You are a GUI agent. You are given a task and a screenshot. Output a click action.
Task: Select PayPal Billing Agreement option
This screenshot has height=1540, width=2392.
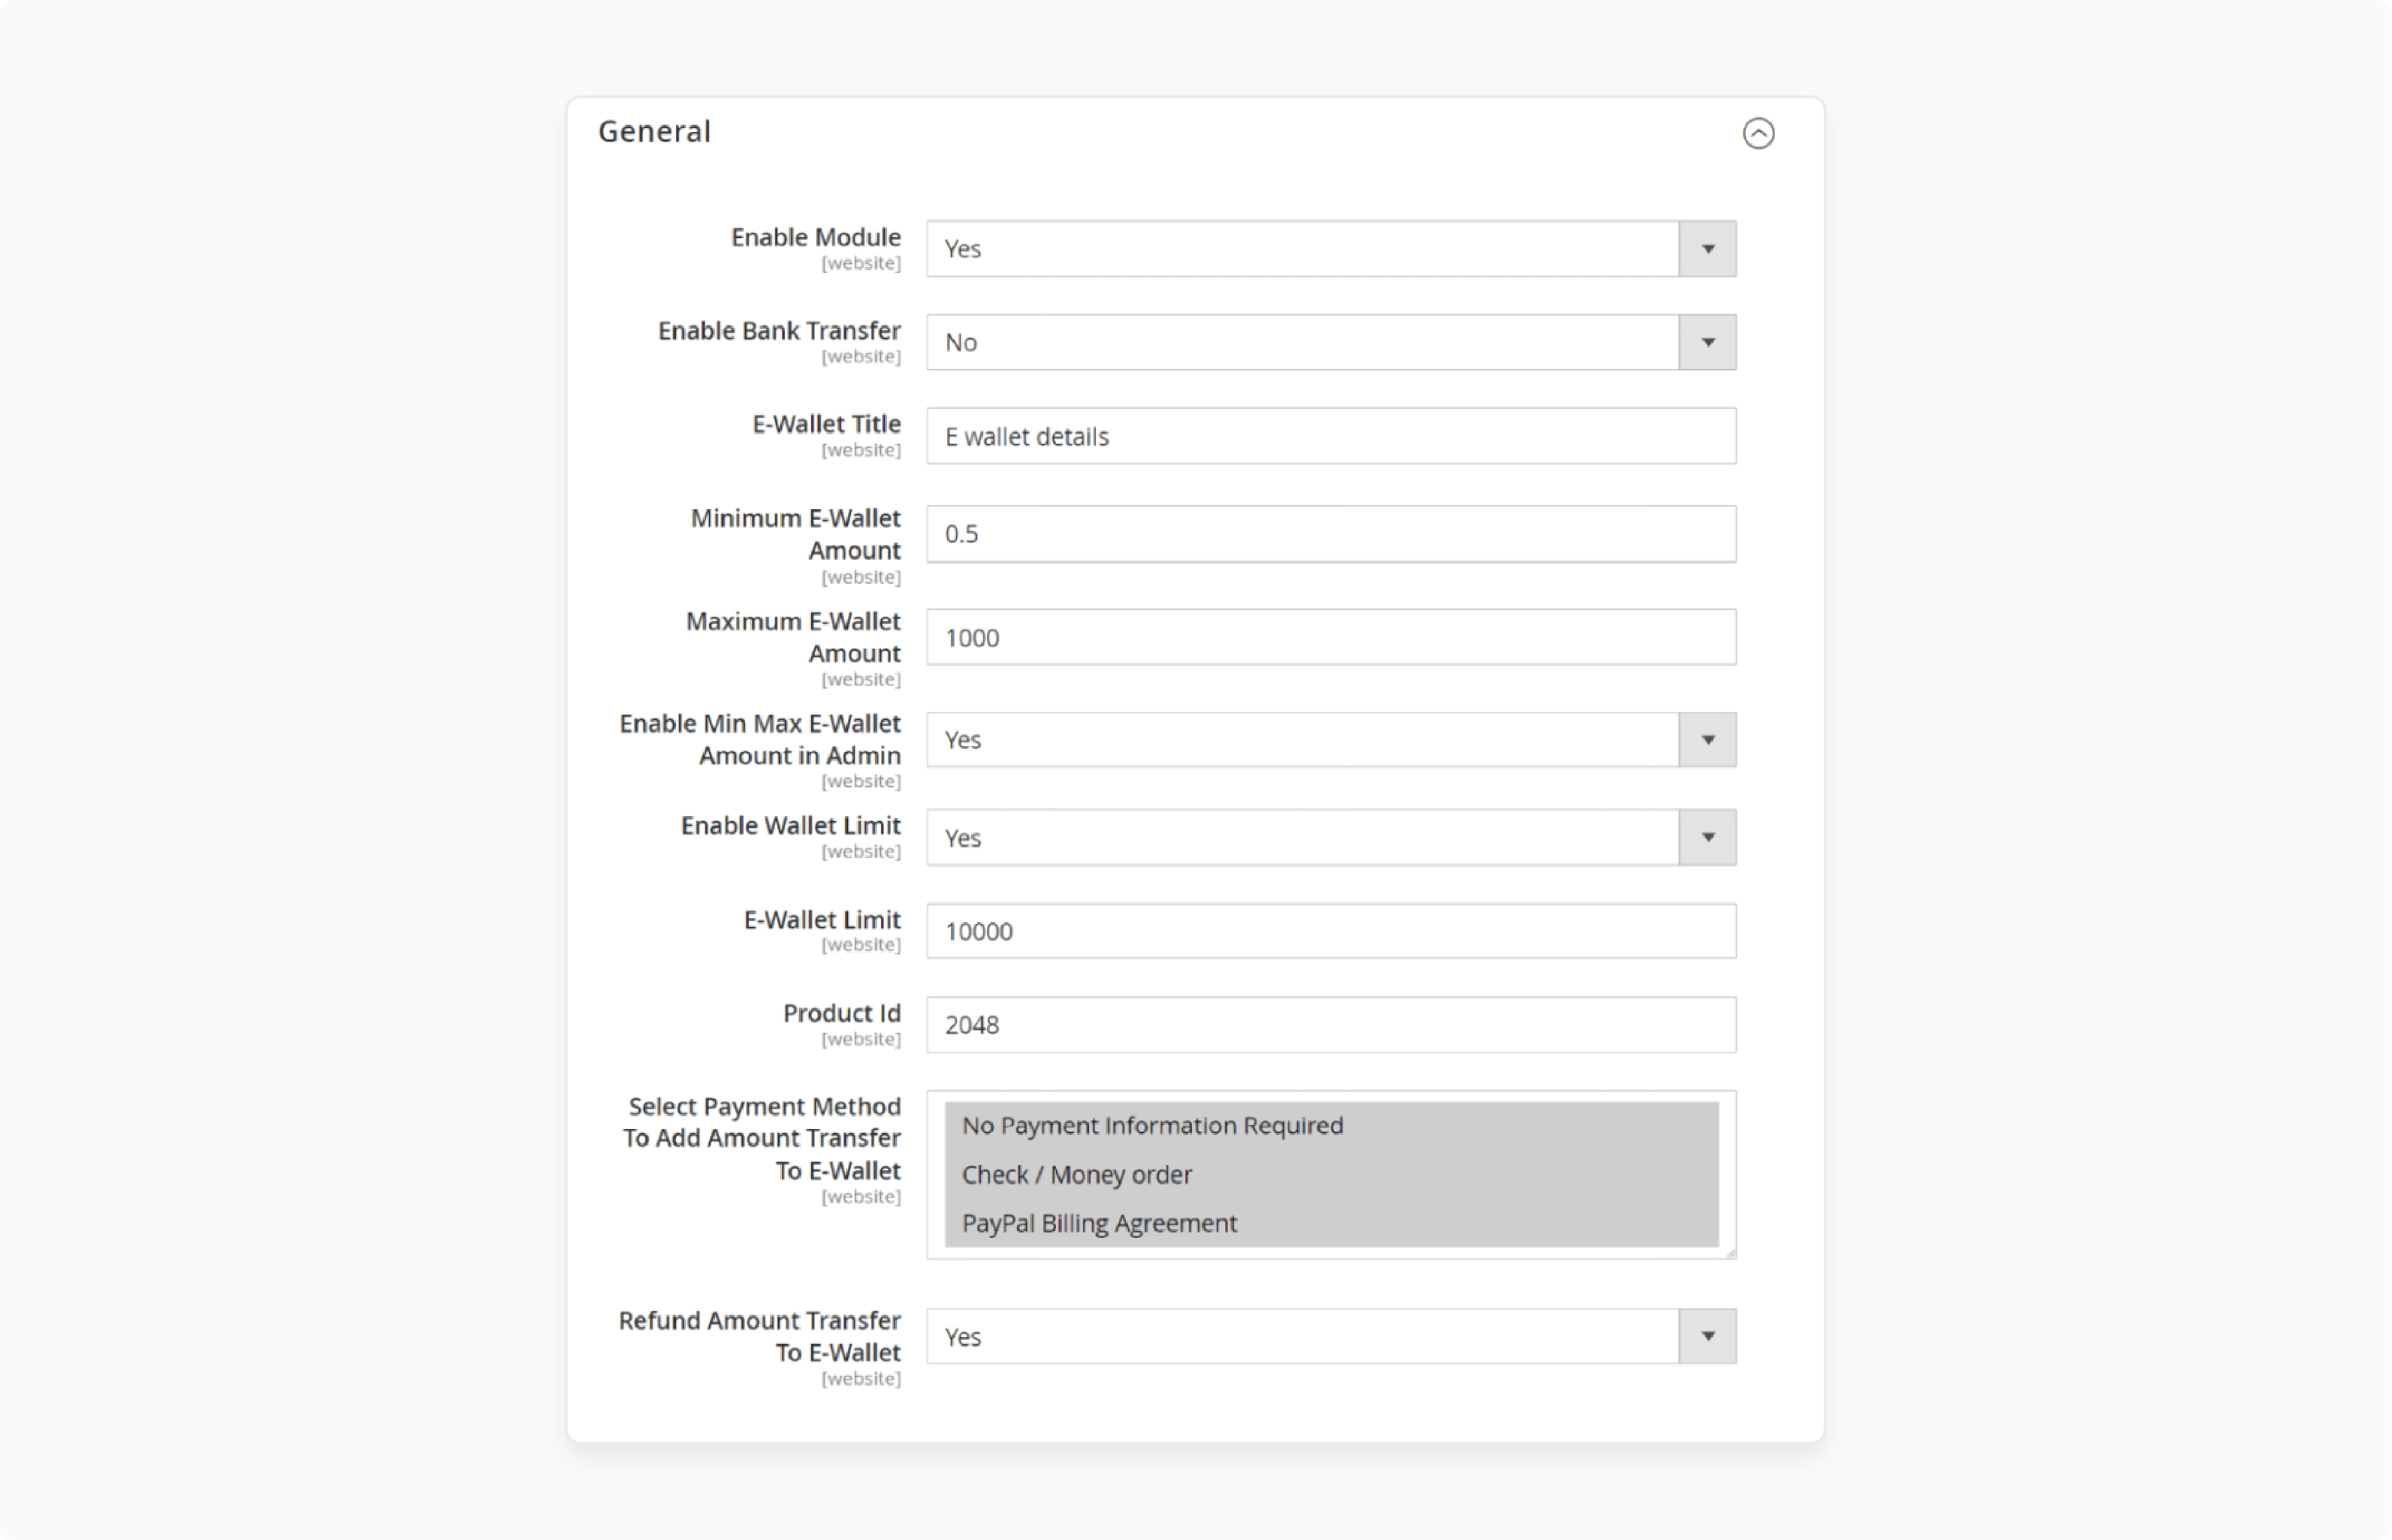[1331, 1224]
